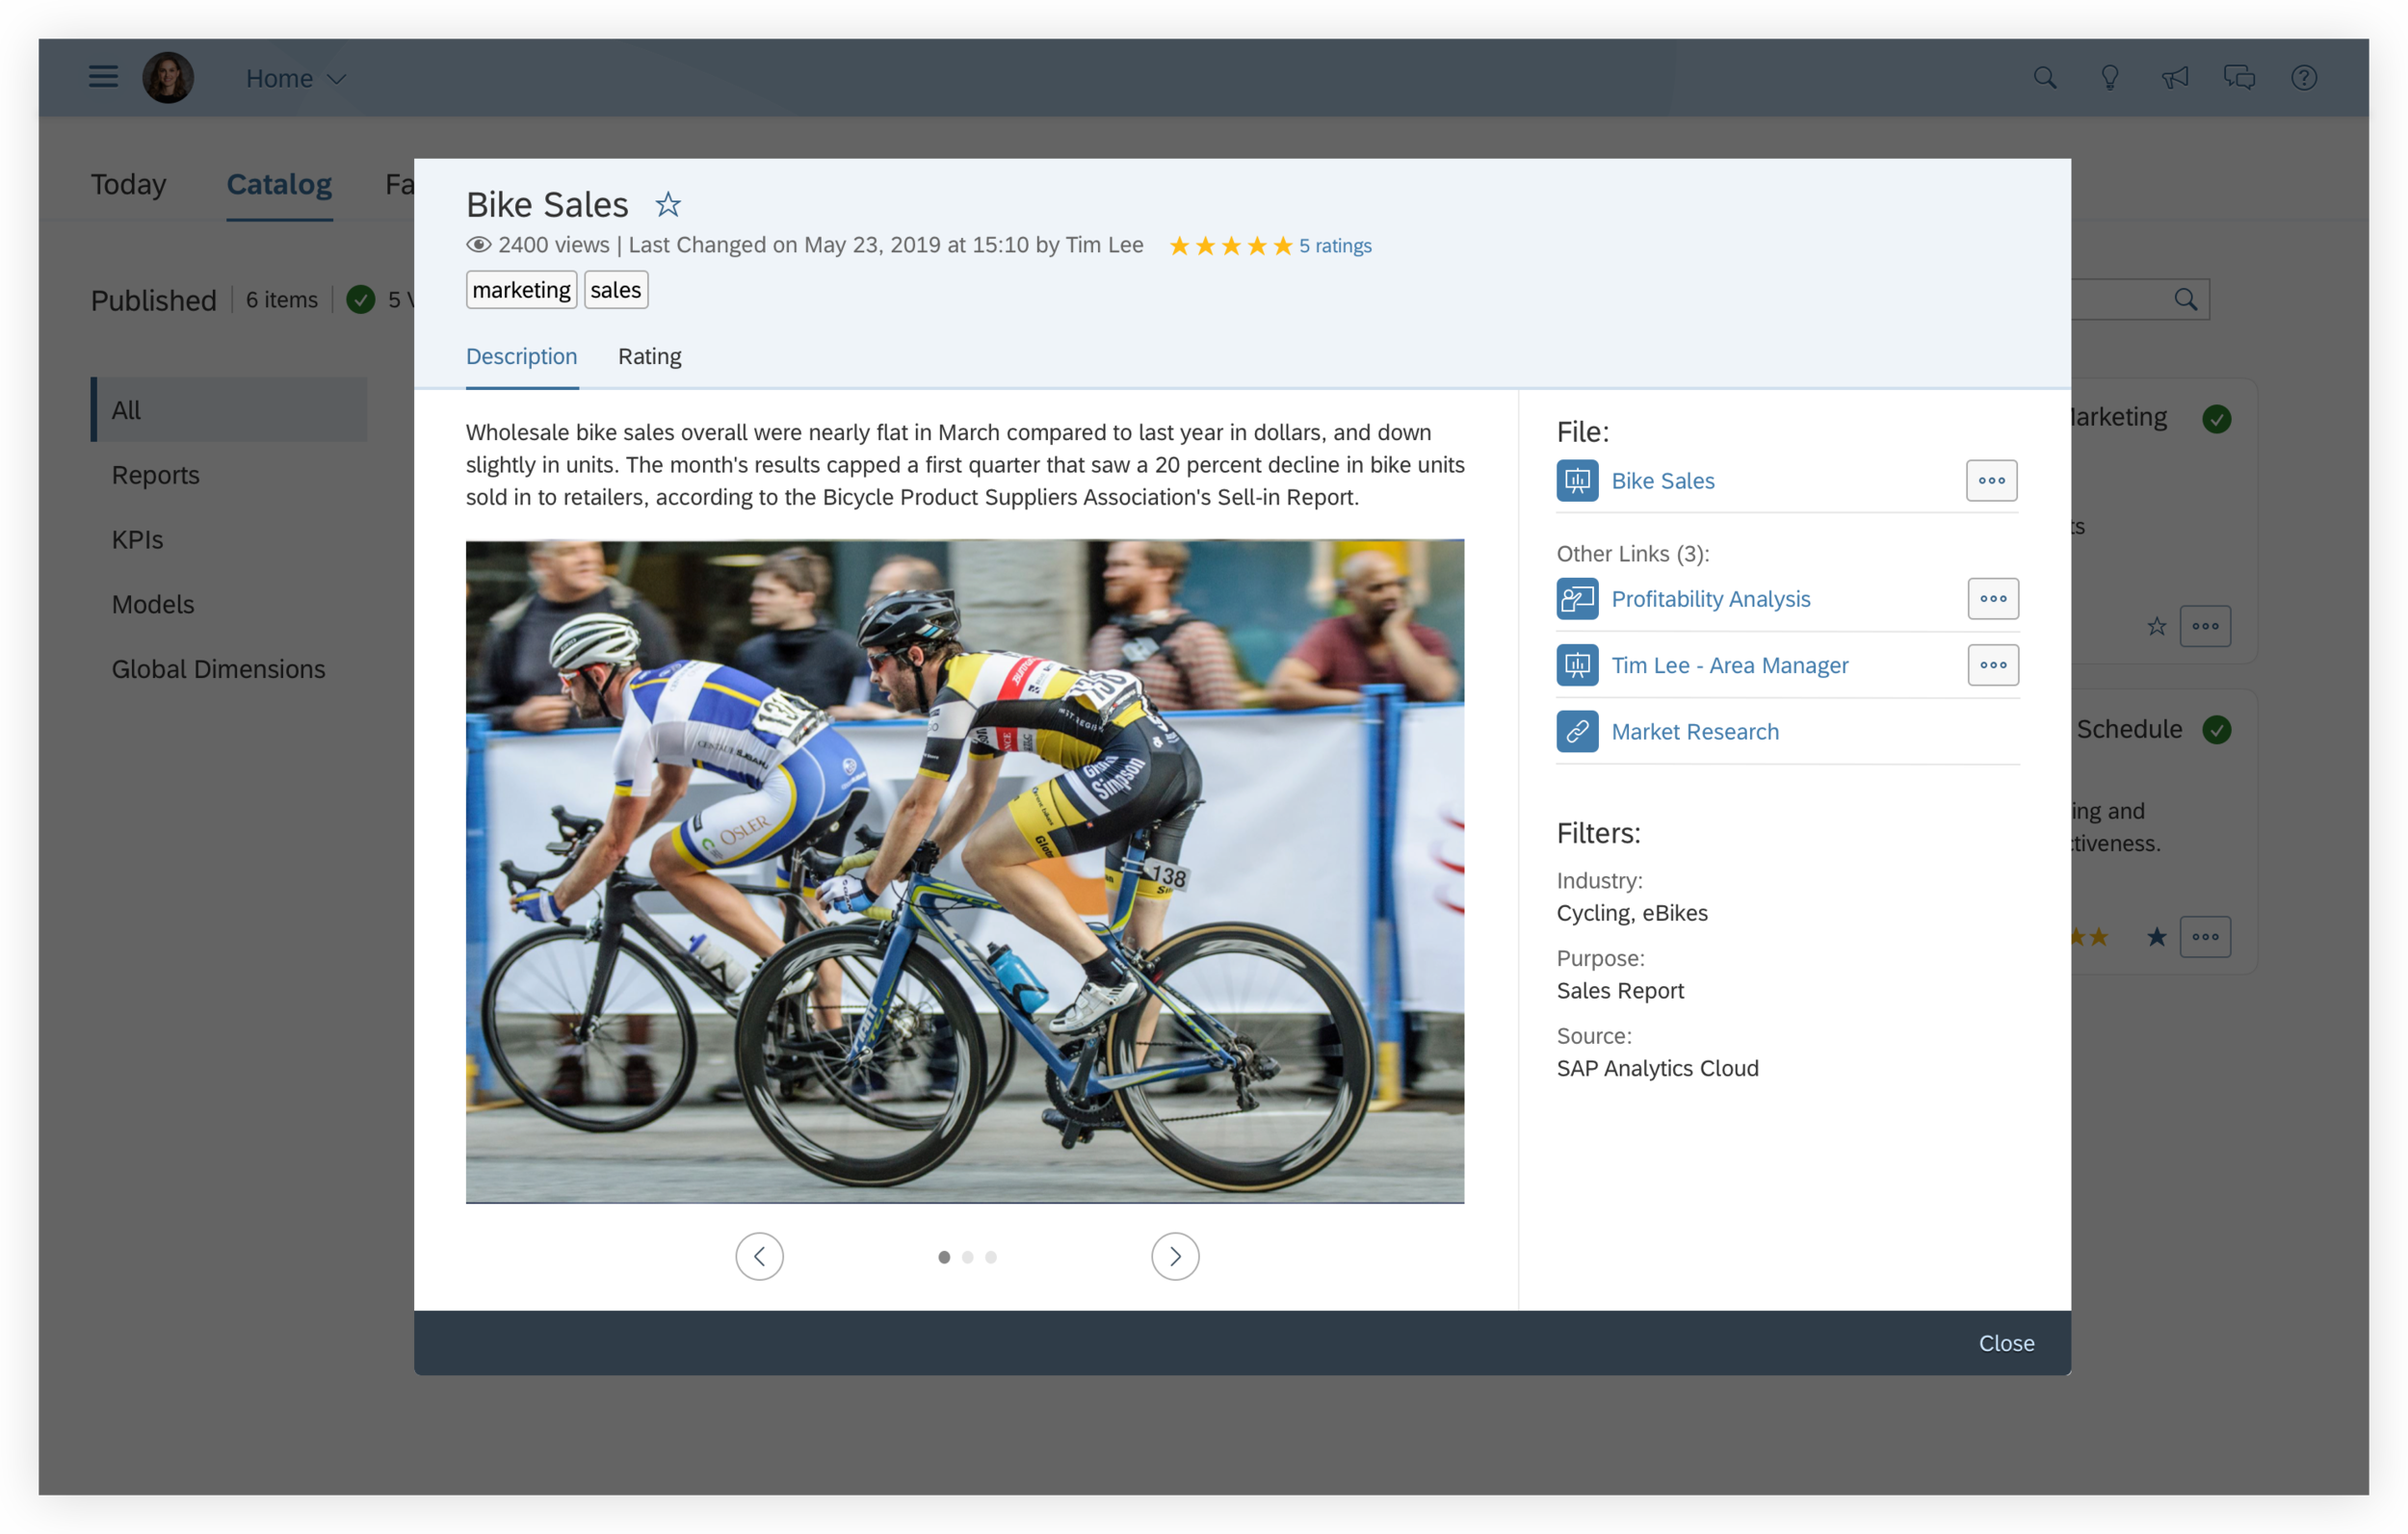This screenshot has height=1534, width=2408.
Task: Select the Description tab
Action: click(x=521, y=357)
